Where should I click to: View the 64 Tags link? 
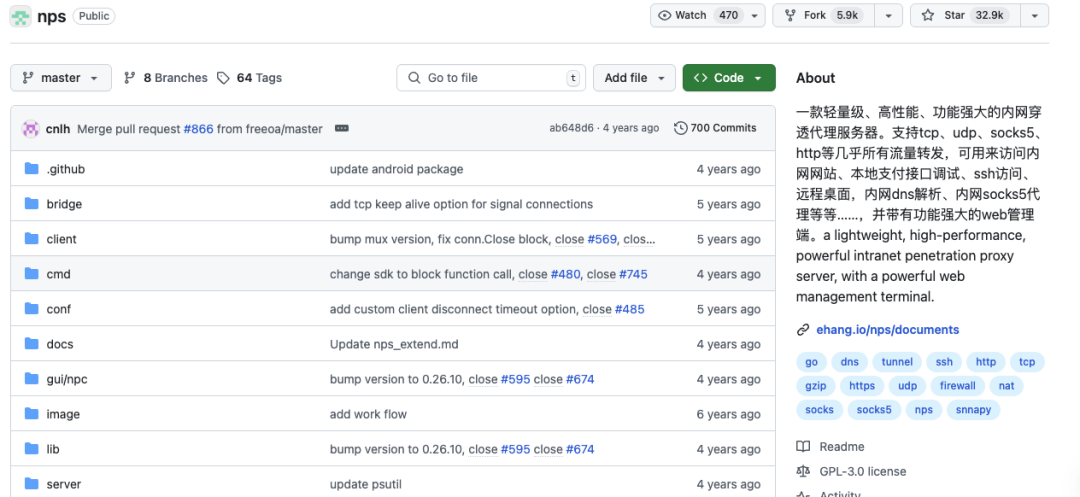point(249,78)
